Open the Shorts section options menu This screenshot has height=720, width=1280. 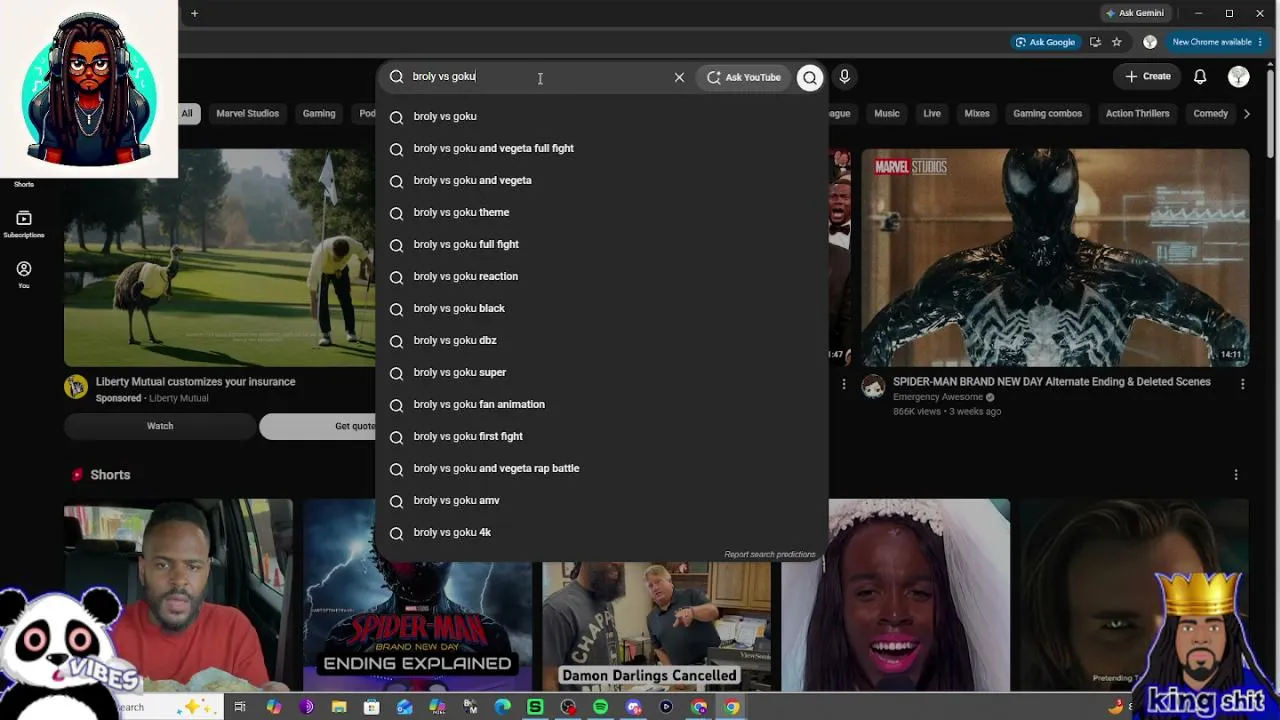pyautogui.click(x=1236, y=475)
